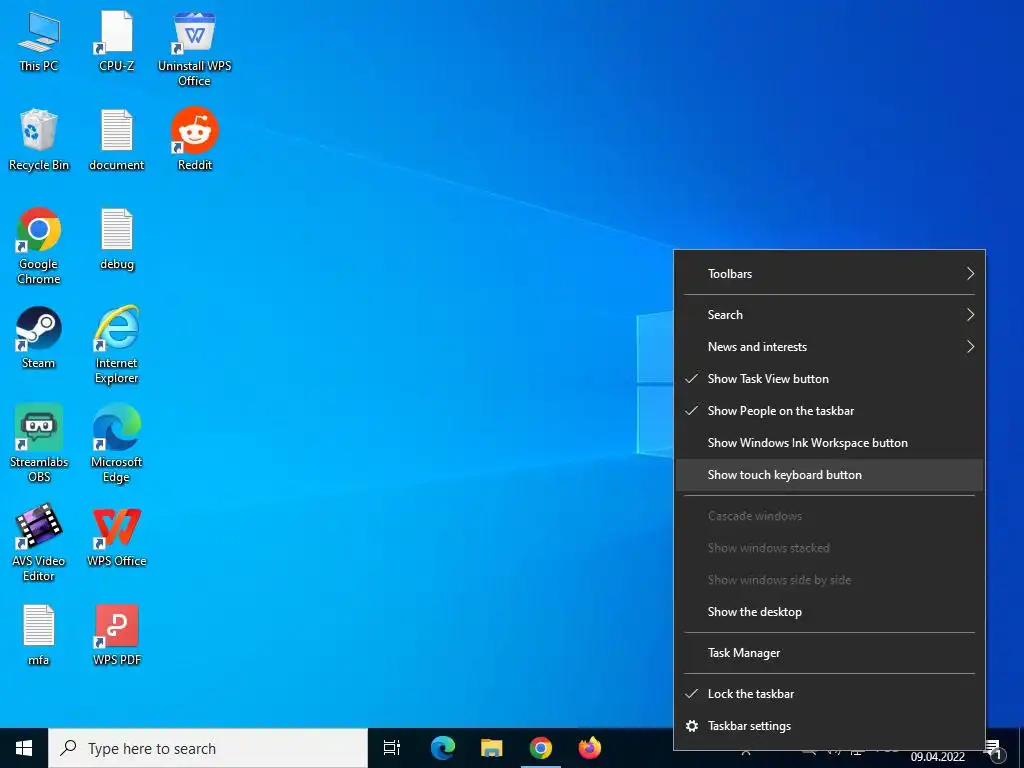1024x768 pixels.
Task: Enable Show touch keyboard button
Action: tap(829, 475)
